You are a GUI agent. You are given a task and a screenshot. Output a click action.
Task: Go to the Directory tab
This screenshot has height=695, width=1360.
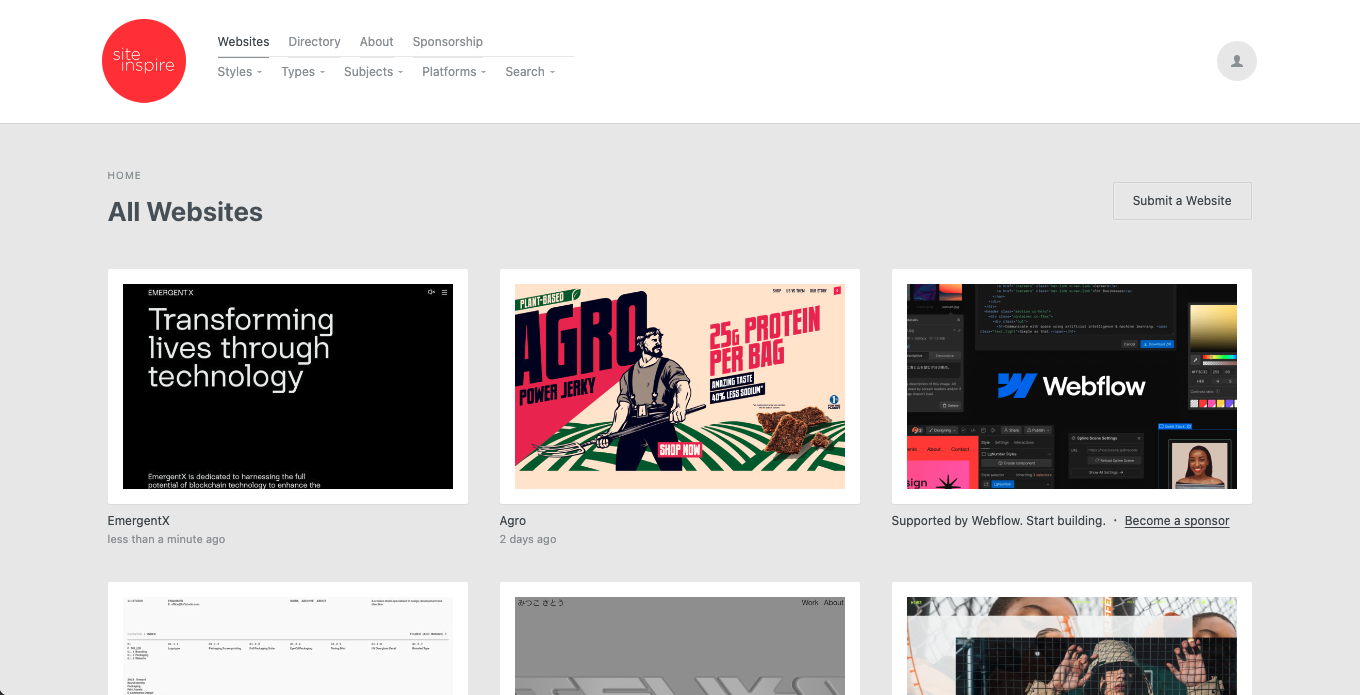[314, 42]
